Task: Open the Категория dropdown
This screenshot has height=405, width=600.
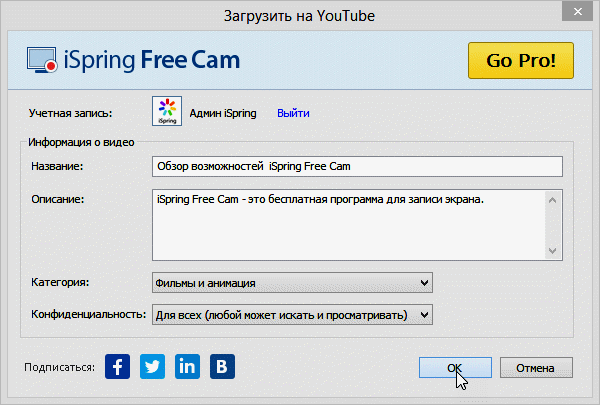Action: pyautogui.click(x=292, y=283)
